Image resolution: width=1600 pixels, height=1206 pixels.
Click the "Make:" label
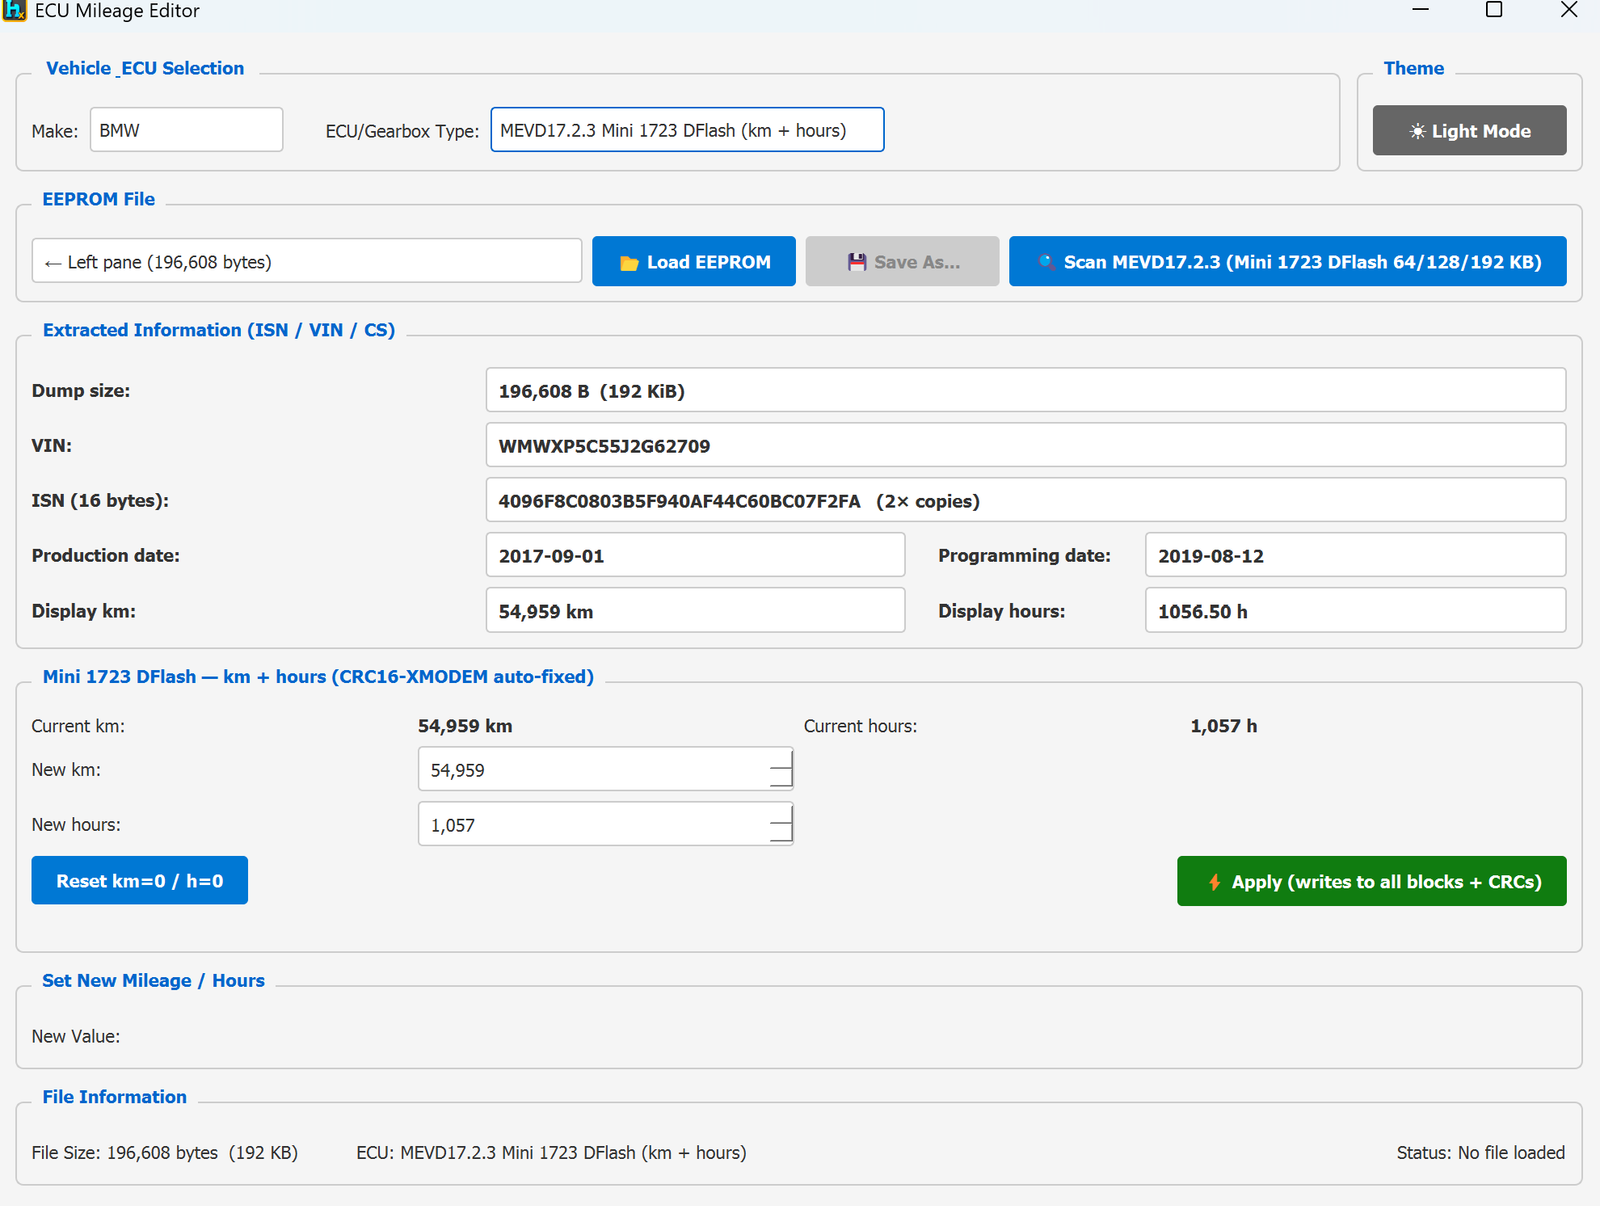click(x=54, y=131)
